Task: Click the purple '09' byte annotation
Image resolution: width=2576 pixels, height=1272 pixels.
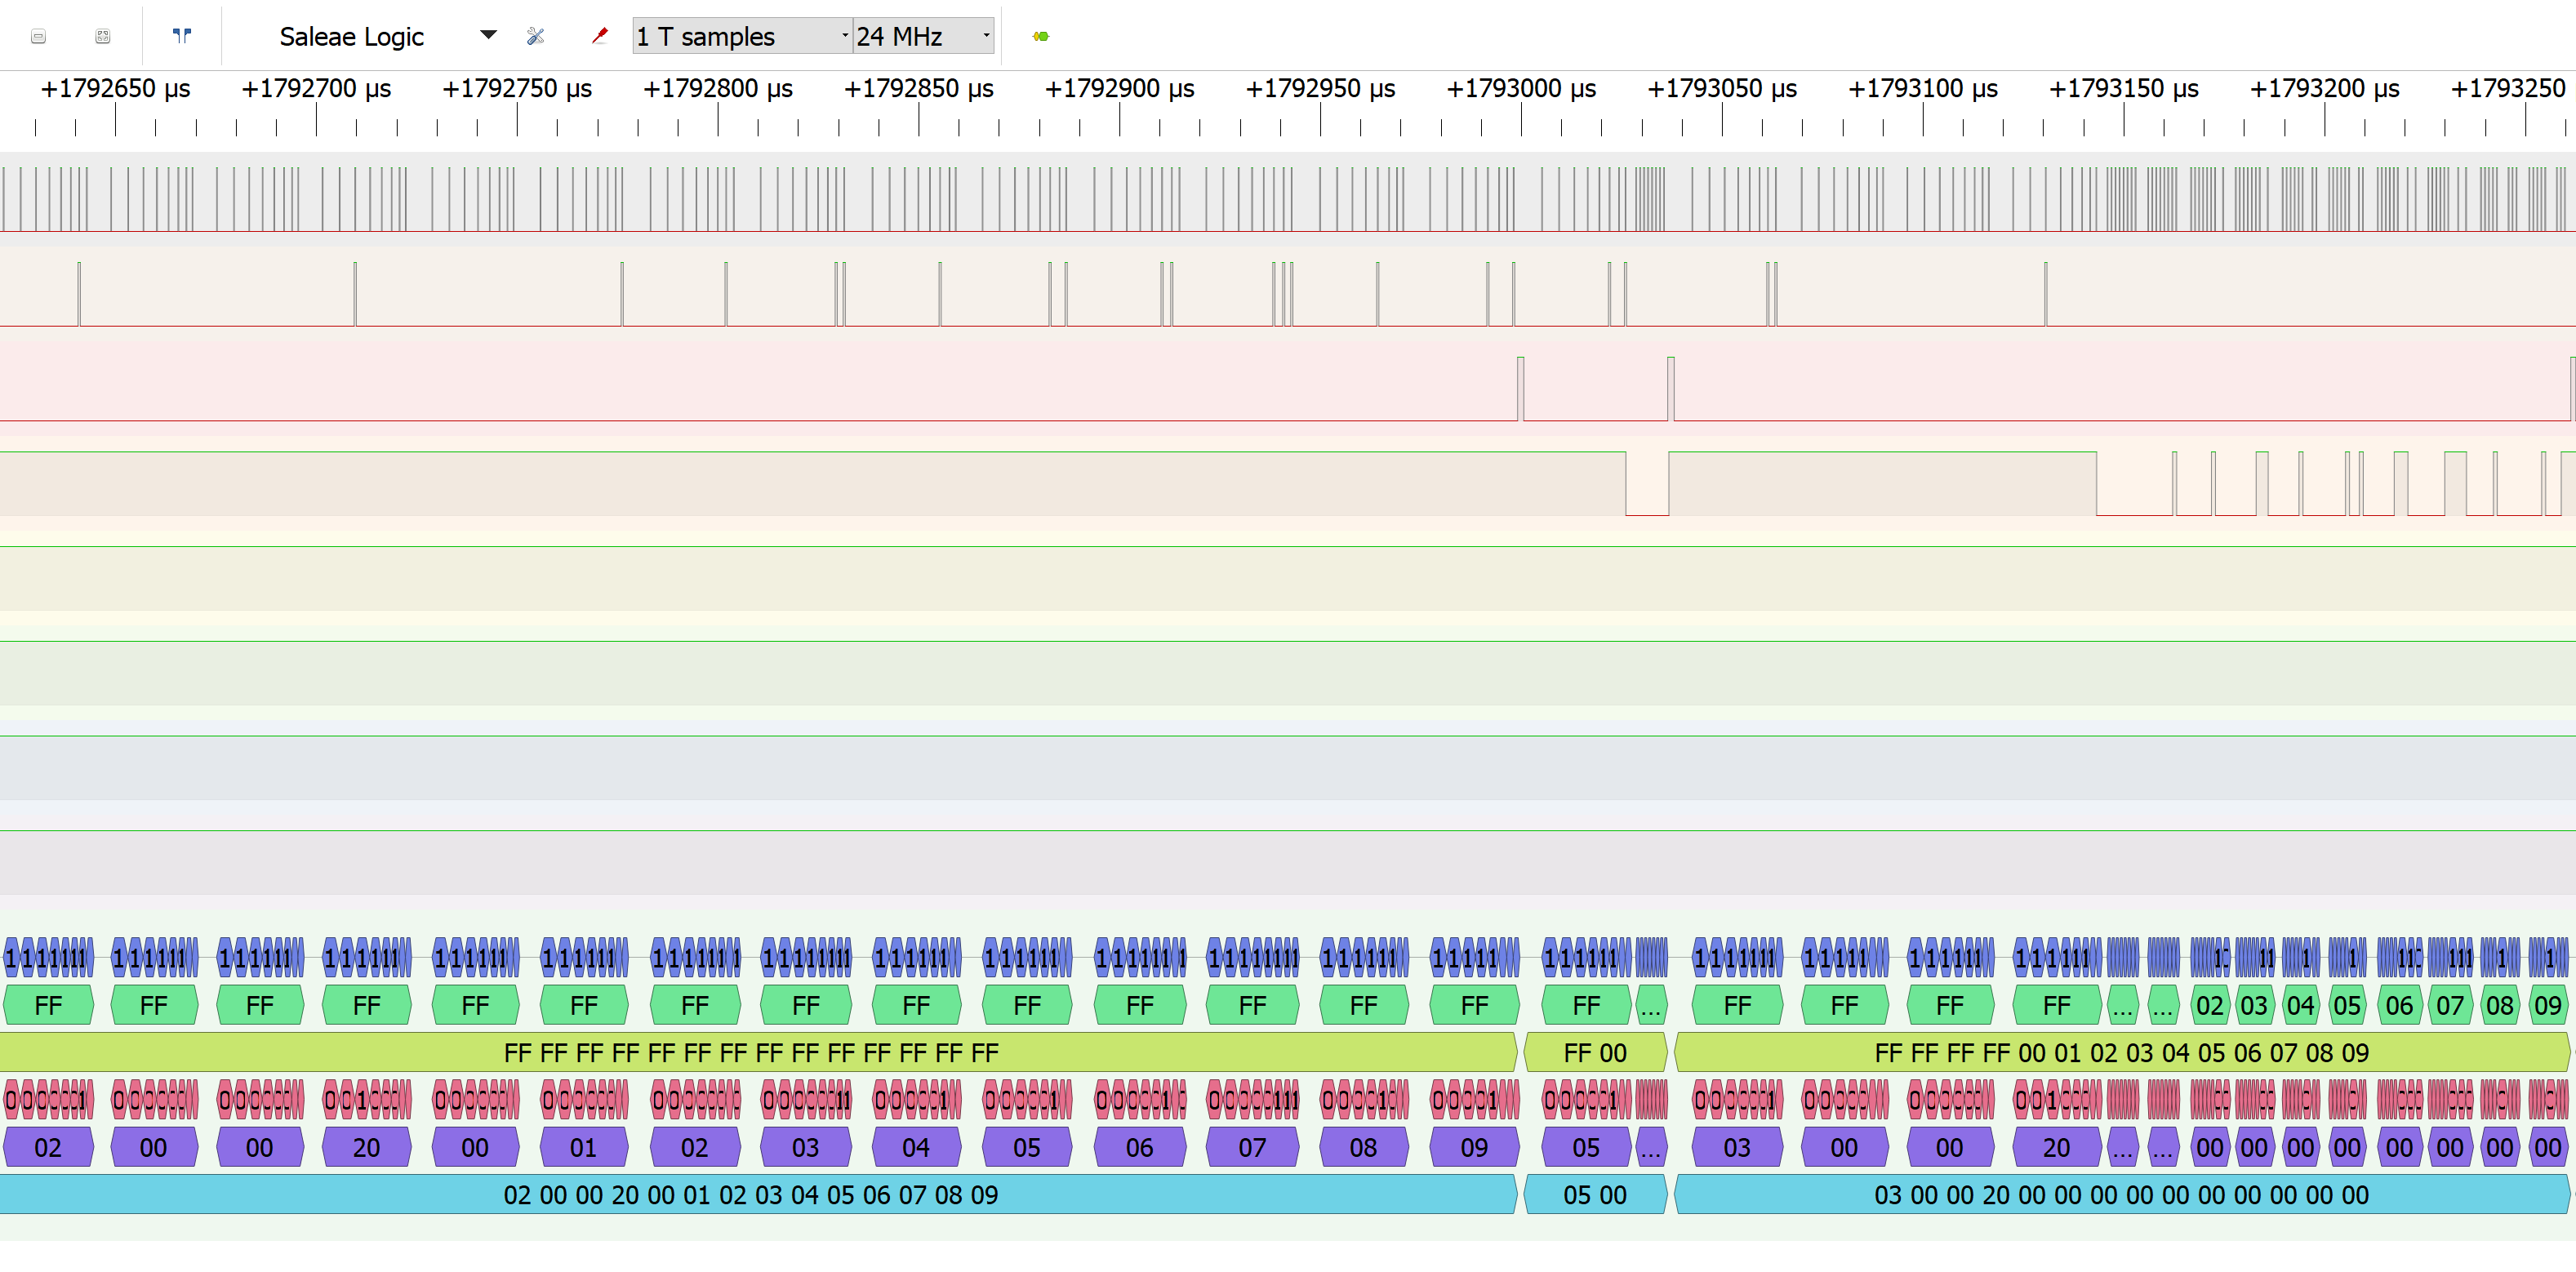Action: tap(1475, 1148)
